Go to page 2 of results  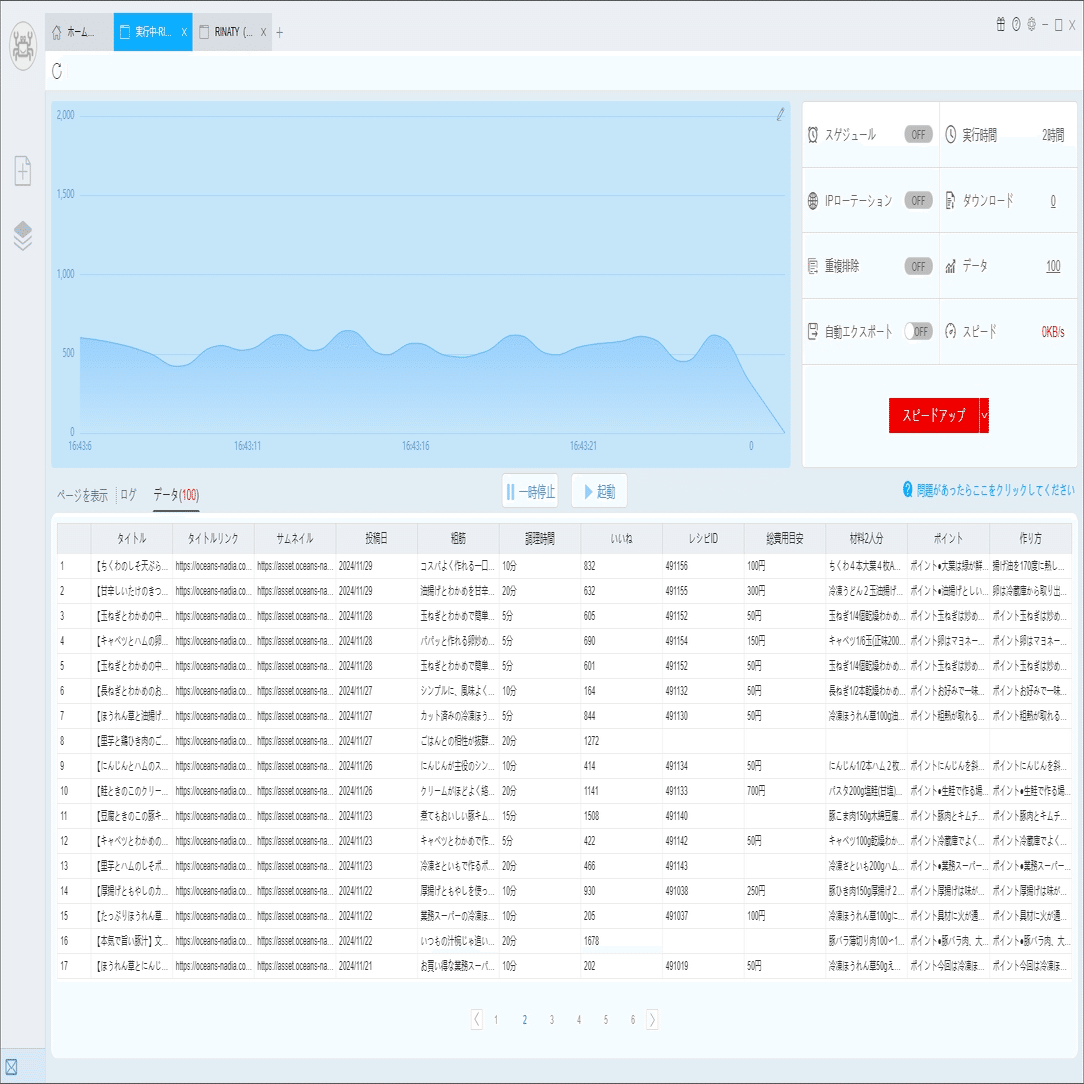(x=525, y=1020)
